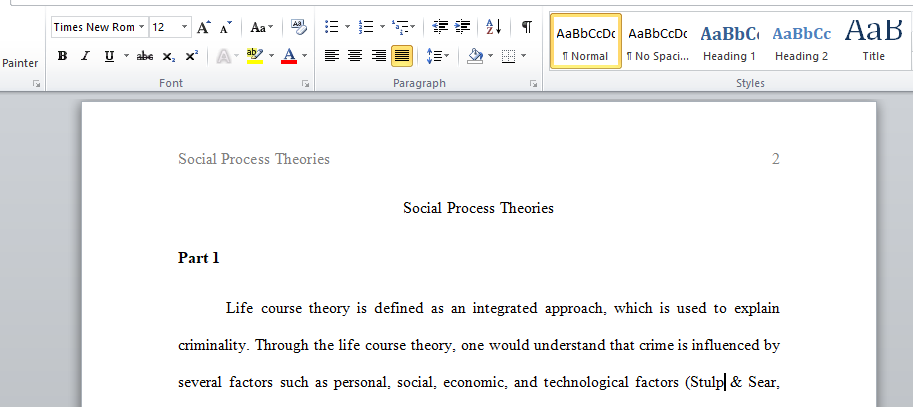Click the page header text Social Process Theories
Viewport: 913px width, 407px height.
point(254,159)
